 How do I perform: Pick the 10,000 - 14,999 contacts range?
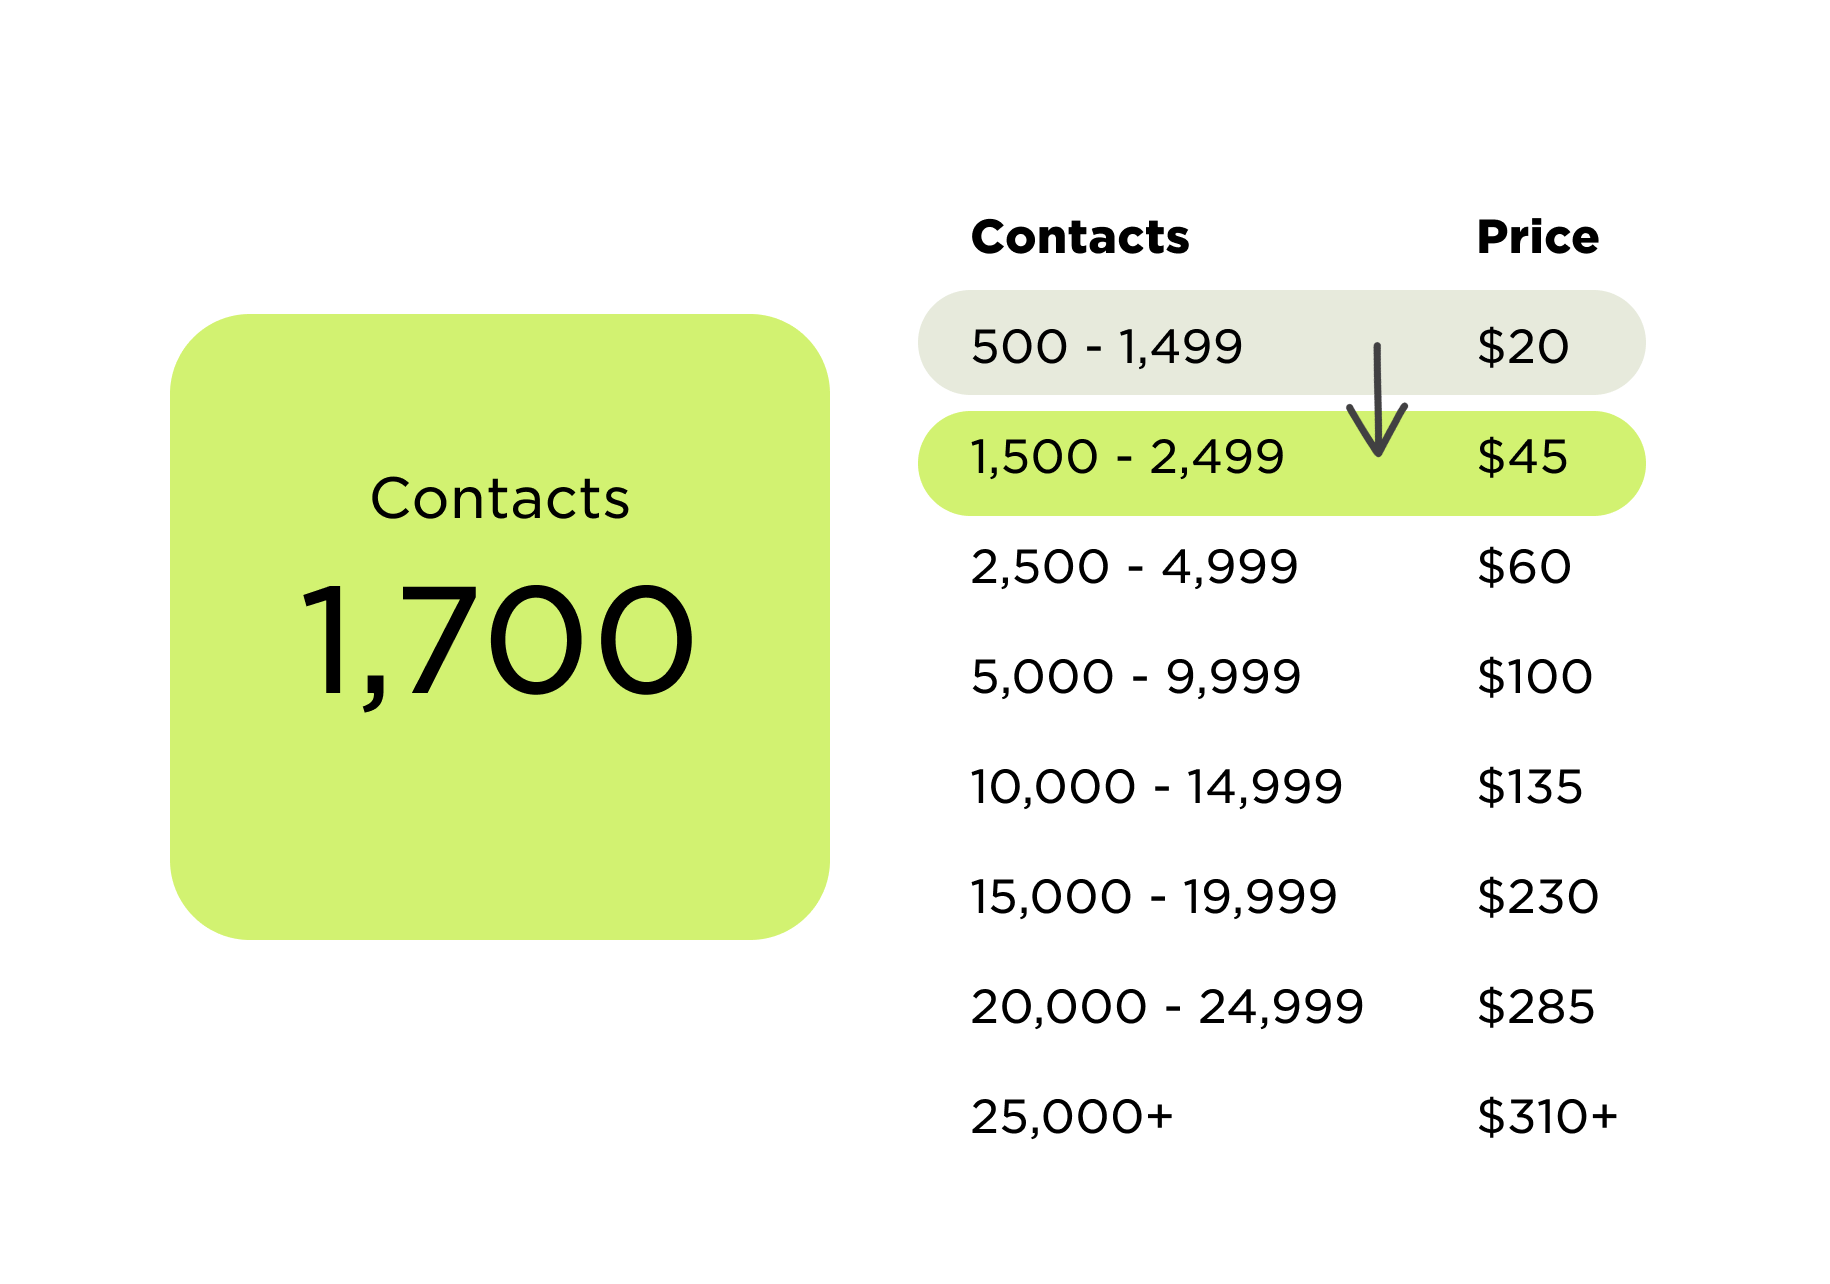(x=1156, y=787)
